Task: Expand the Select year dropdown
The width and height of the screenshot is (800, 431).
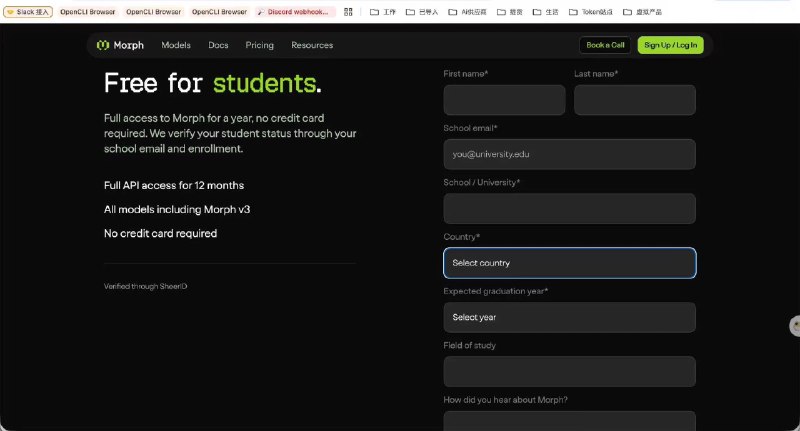Action: click(x=569, y=317)
